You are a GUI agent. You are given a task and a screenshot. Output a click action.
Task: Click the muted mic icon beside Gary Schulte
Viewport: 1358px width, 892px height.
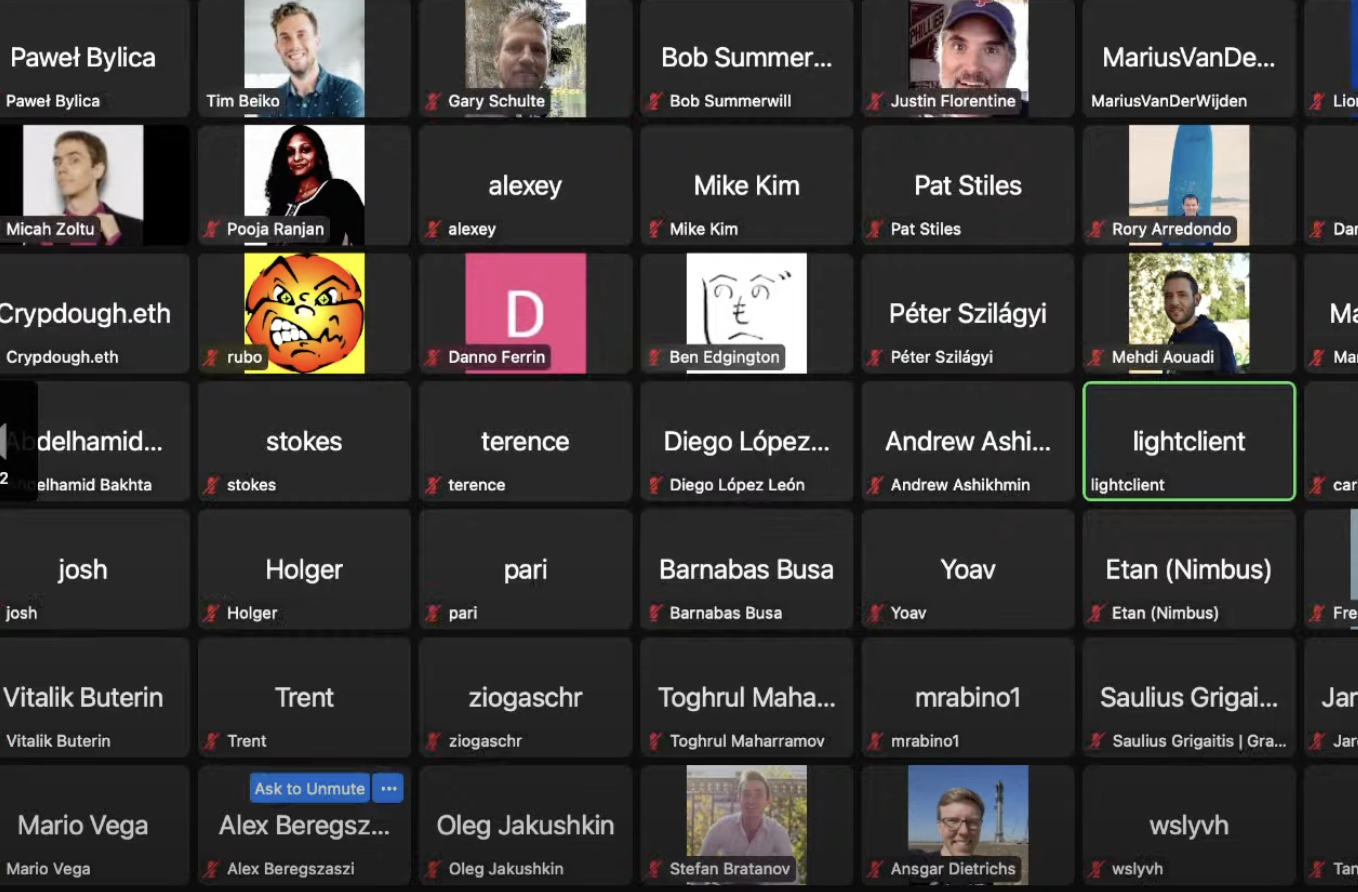tap(433, 101)
